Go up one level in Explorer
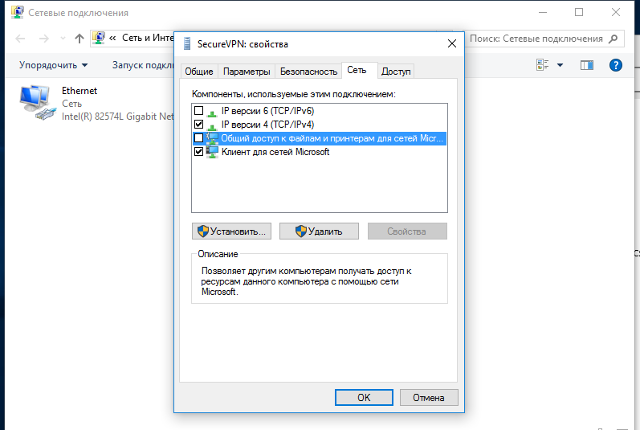 (x=79, y=38)
